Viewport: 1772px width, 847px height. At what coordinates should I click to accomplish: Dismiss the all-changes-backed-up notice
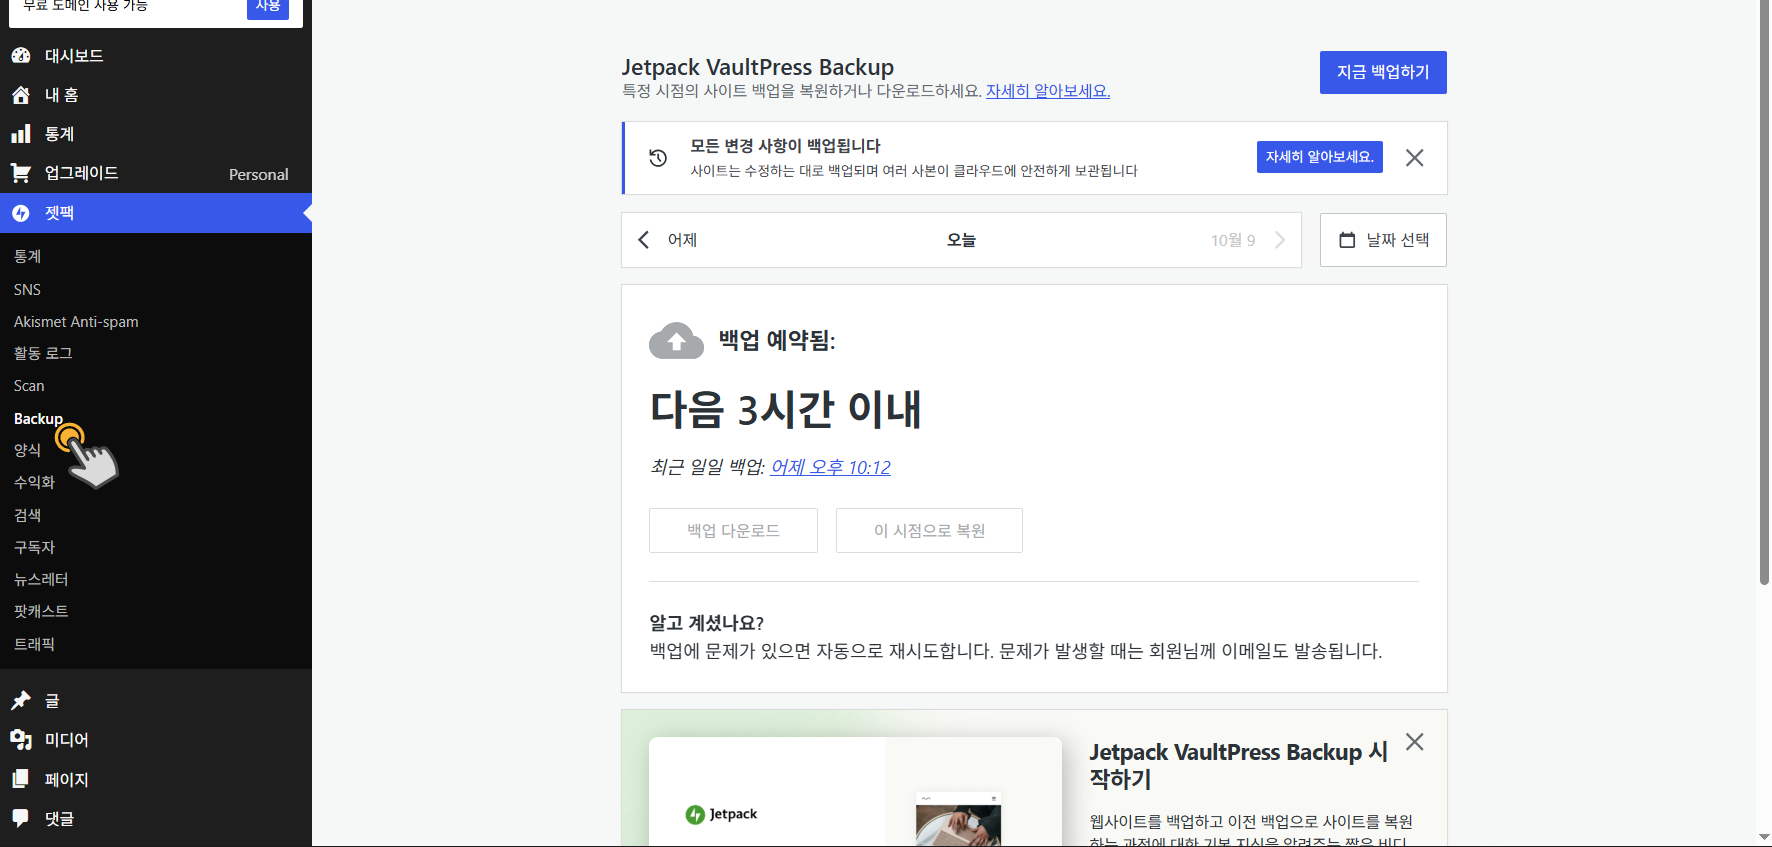tap(1414, 158)
